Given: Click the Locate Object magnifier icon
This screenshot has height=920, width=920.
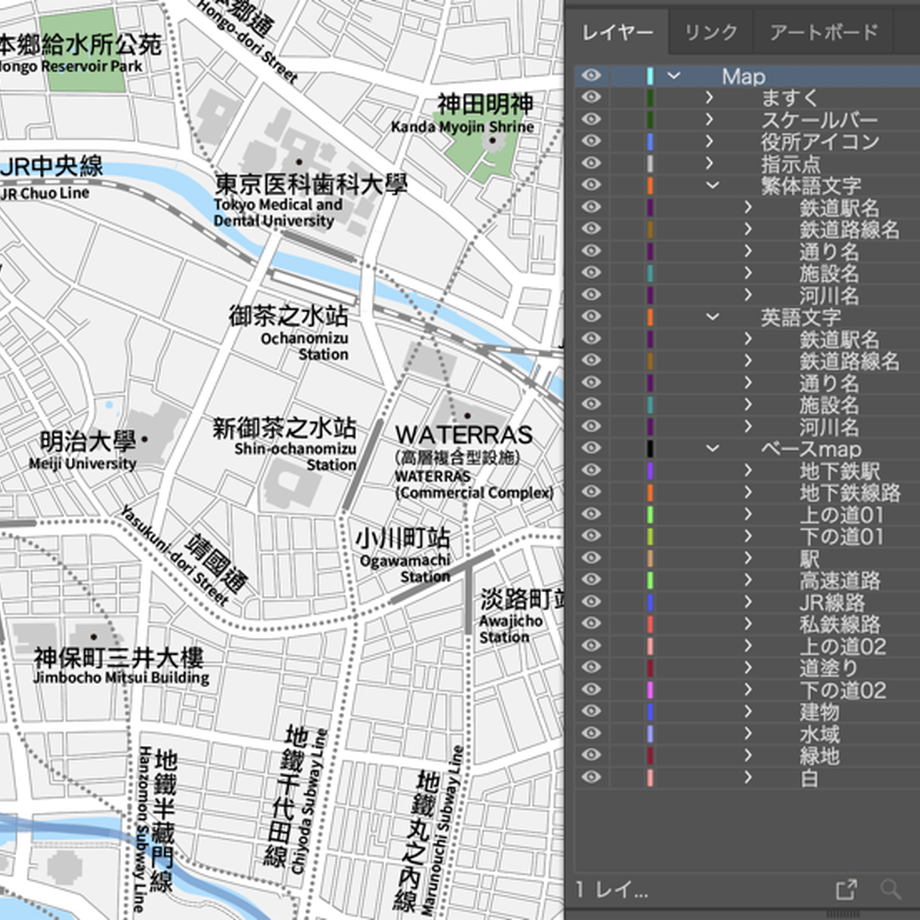Looking at the screenshot, I should click(x=891, y=889).
